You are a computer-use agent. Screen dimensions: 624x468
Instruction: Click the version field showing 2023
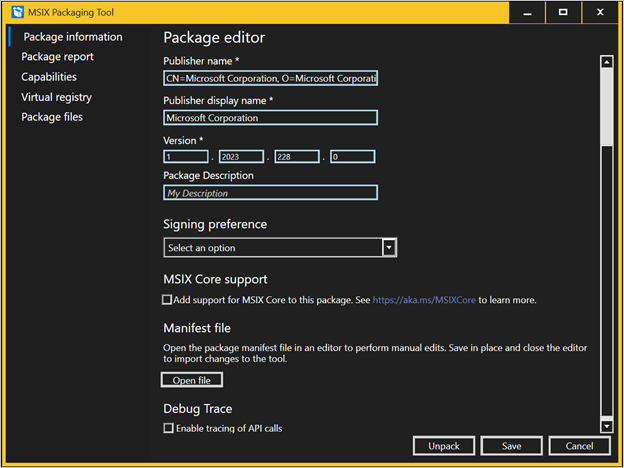click(x=241, y=157)
